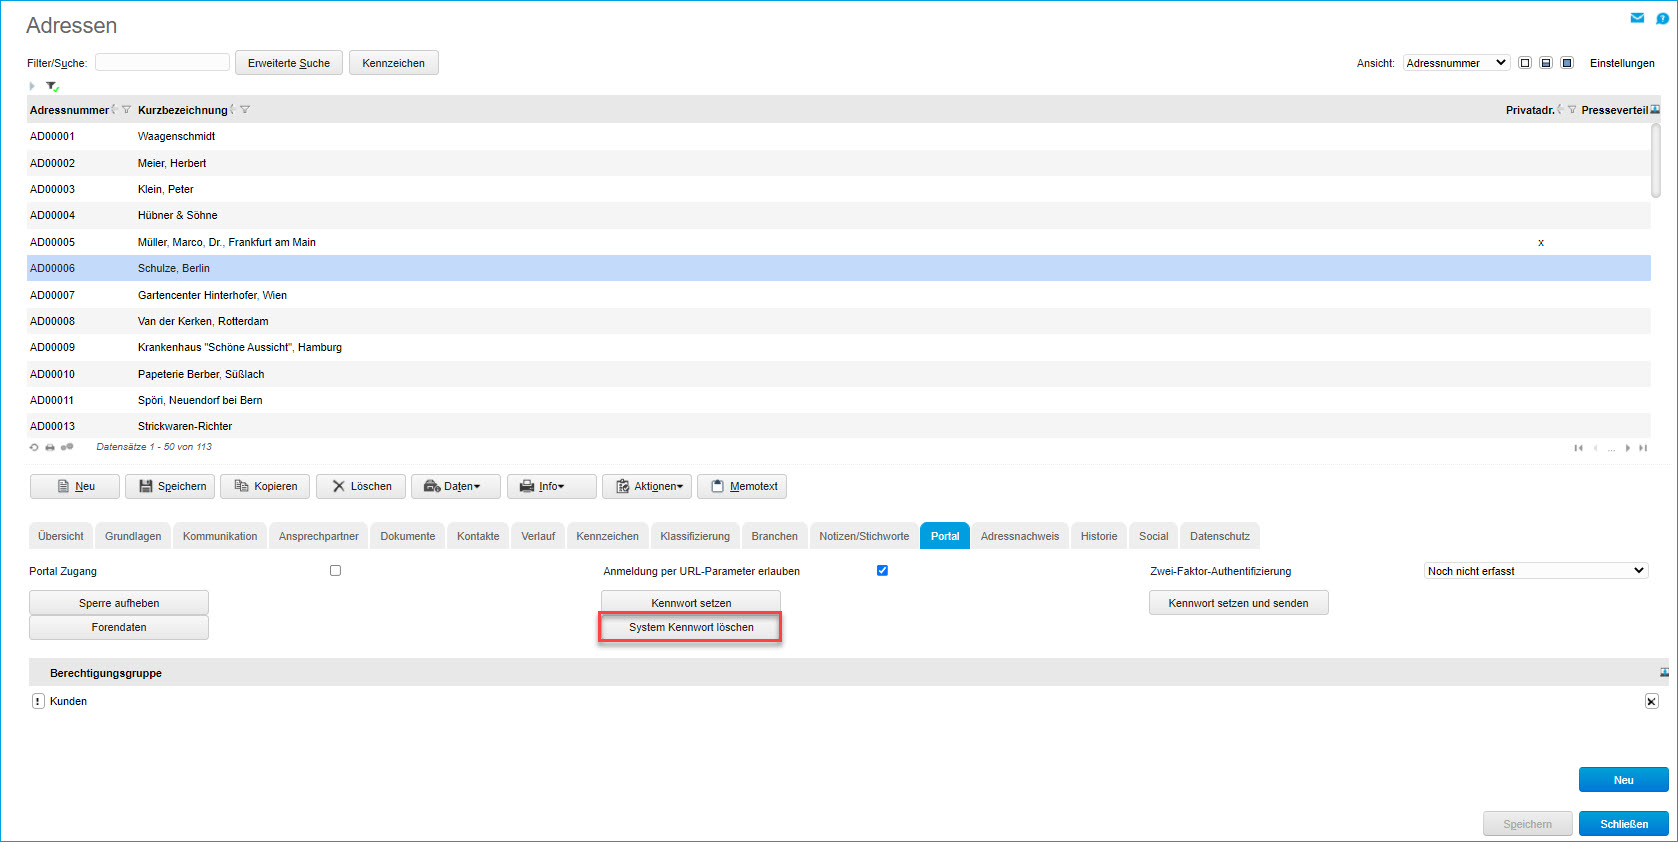Screen dimensions: 1678x842
Task: Uncheck Anmeldung per URL-Parameter erlauben
Action: (x=882, y=571)
